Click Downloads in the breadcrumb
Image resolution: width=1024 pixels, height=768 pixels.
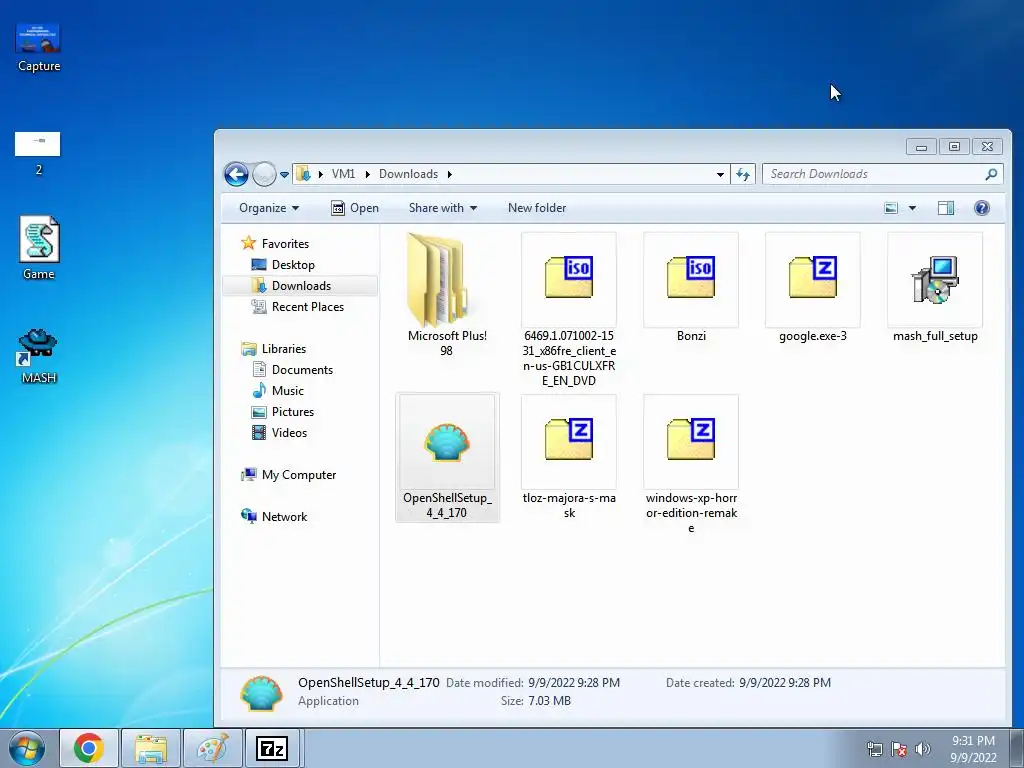pyautogui.click(x=408, y=174)
